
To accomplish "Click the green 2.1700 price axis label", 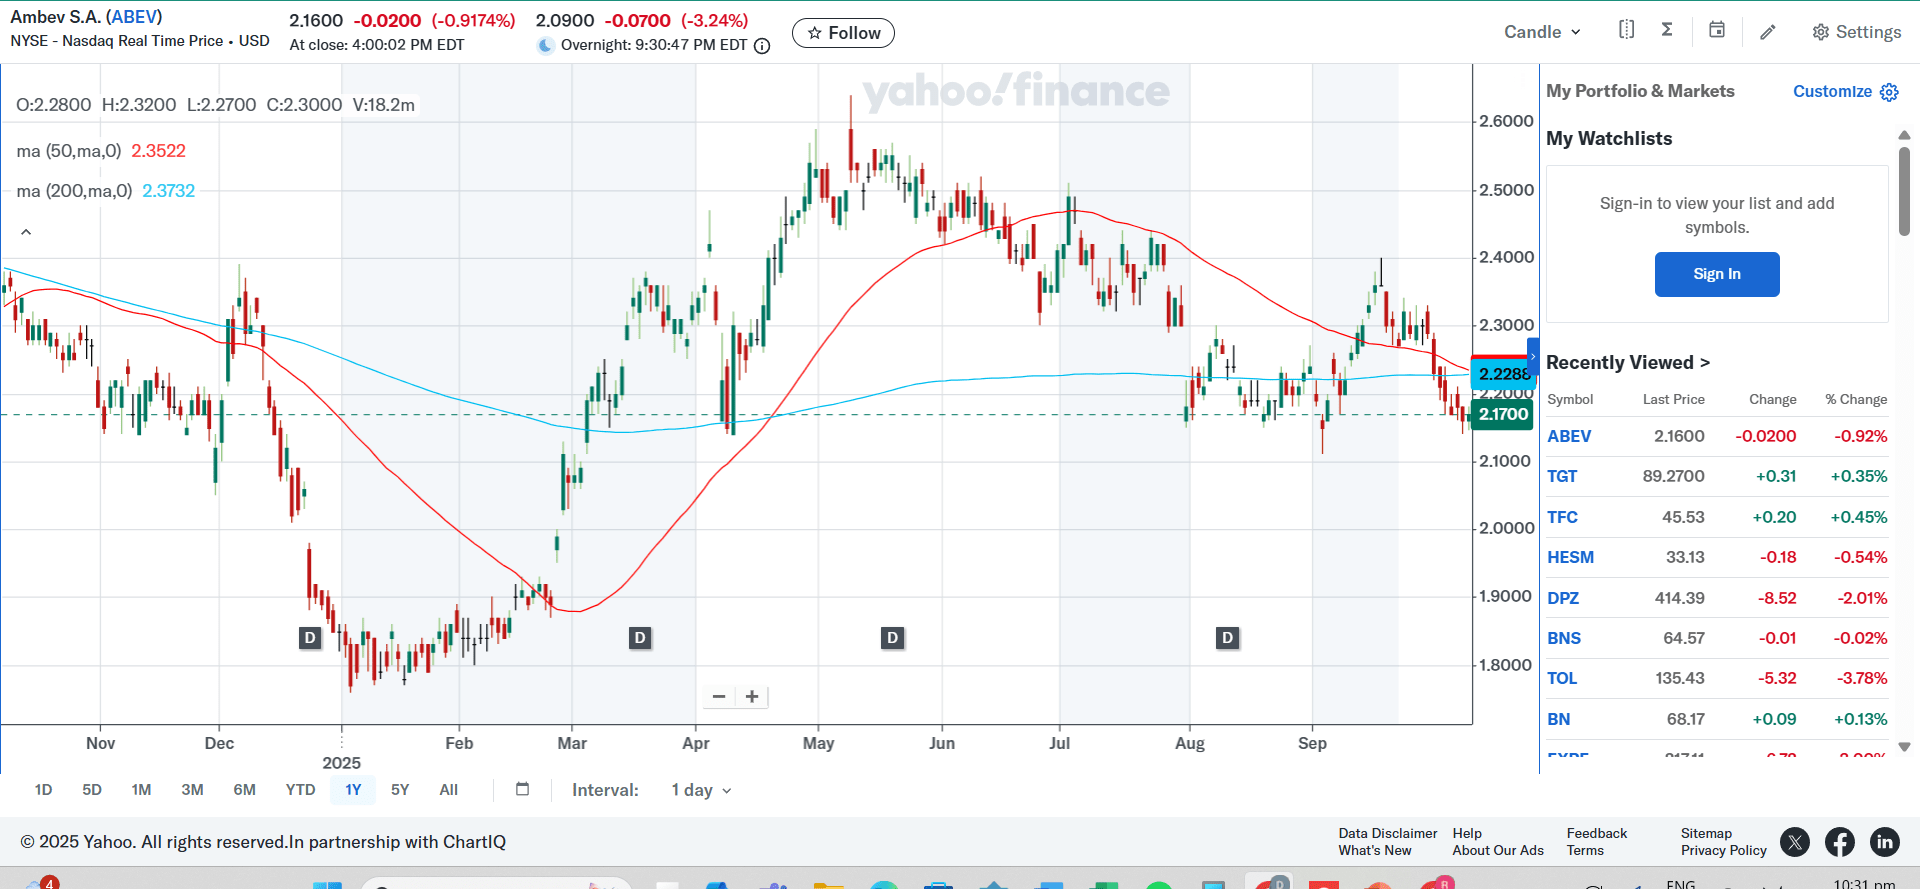I will pos(1503,414).
